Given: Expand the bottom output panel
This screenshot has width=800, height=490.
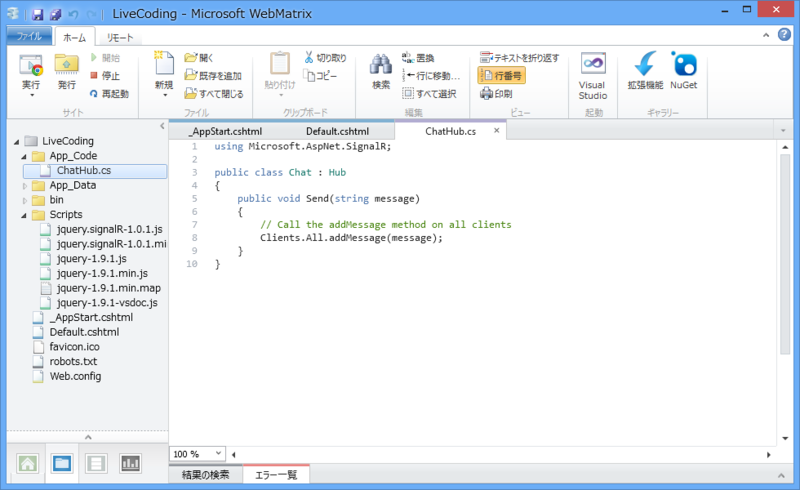Looking at the screenshot, I should tap(781, 475).
